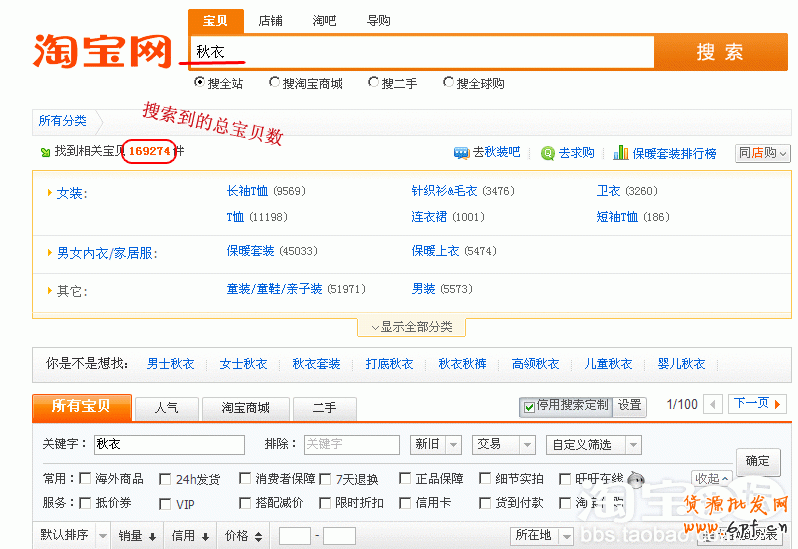Toggle the 停用搜索定制 checkbox
Screen dimensions: 798x549
point(528,406)
